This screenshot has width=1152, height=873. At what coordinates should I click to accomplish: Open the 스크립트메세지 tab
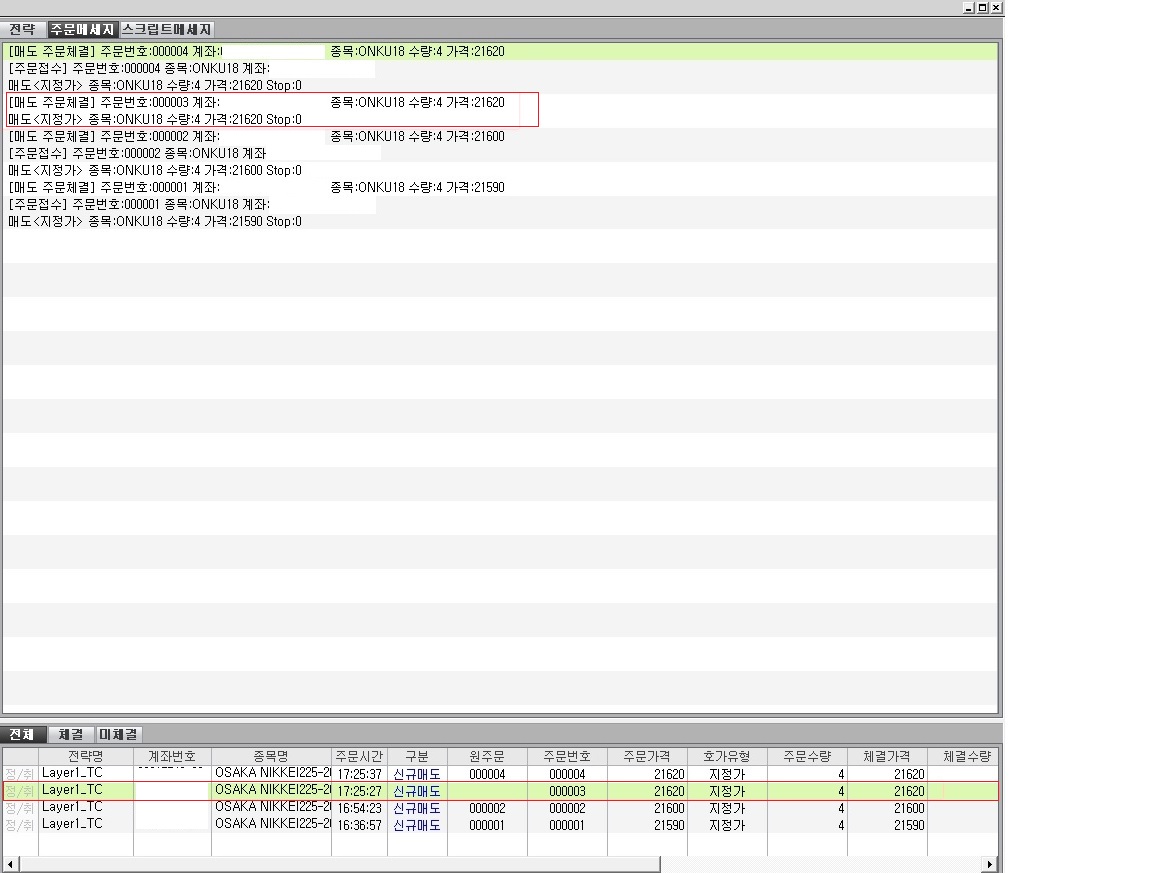167,30
